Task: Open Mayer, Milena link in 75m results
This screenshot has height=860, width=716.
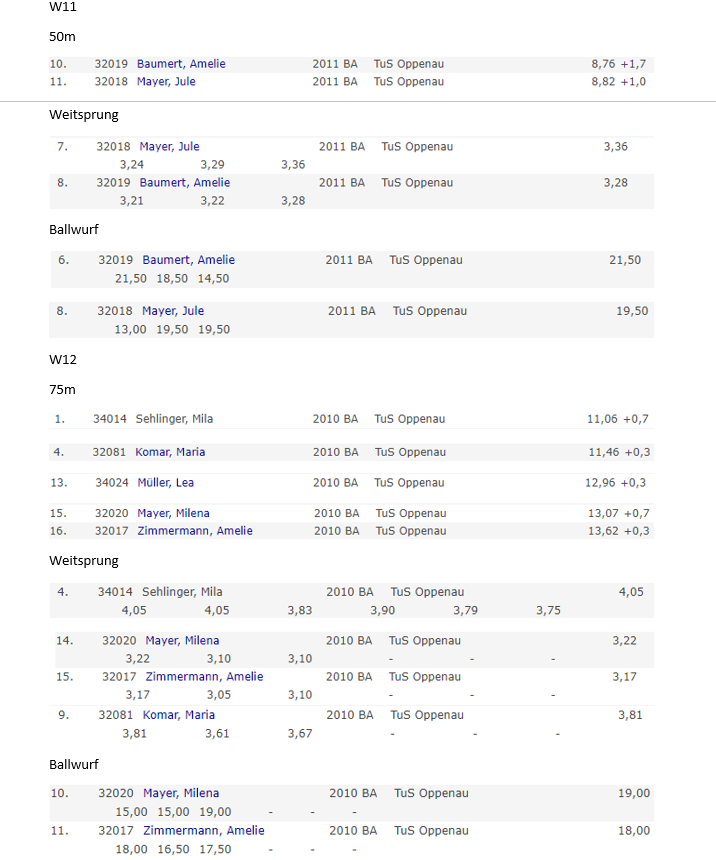Action: [x=173, y=514]
